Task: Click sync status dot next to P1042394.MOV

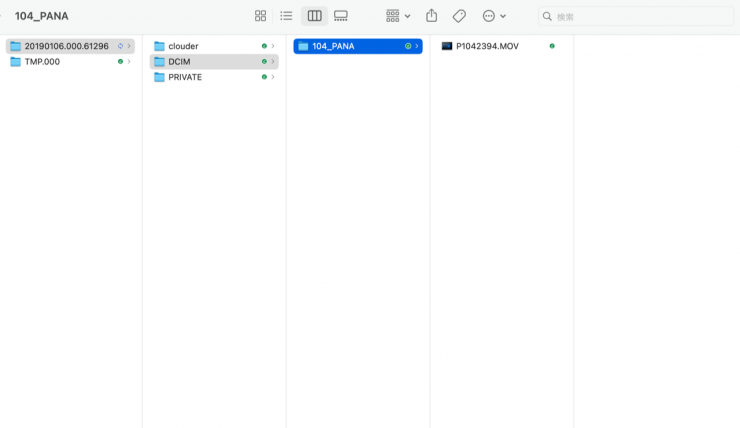Action: [552, 46]
